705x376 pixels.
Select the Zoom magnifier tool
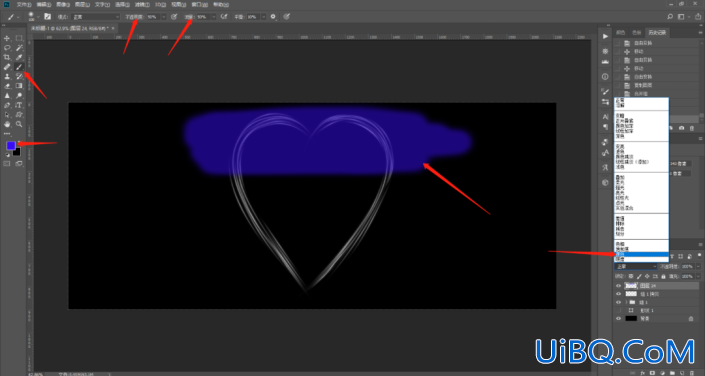tap(19, 124)
